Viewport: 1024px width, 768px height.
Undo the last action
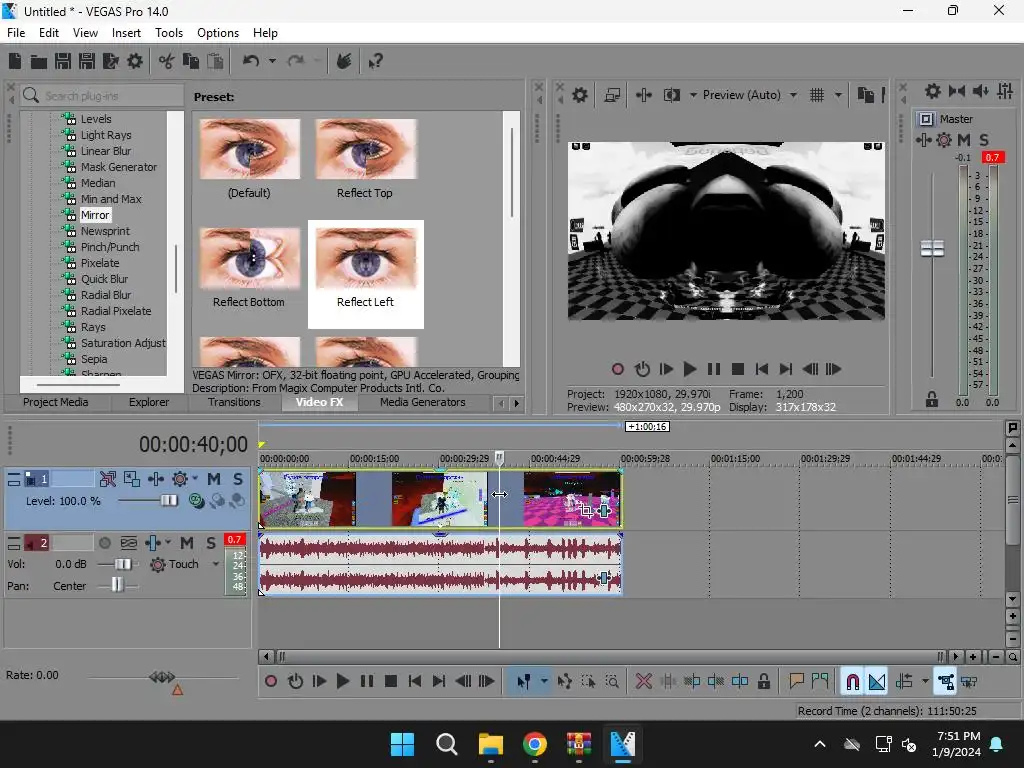coord(251,61)
